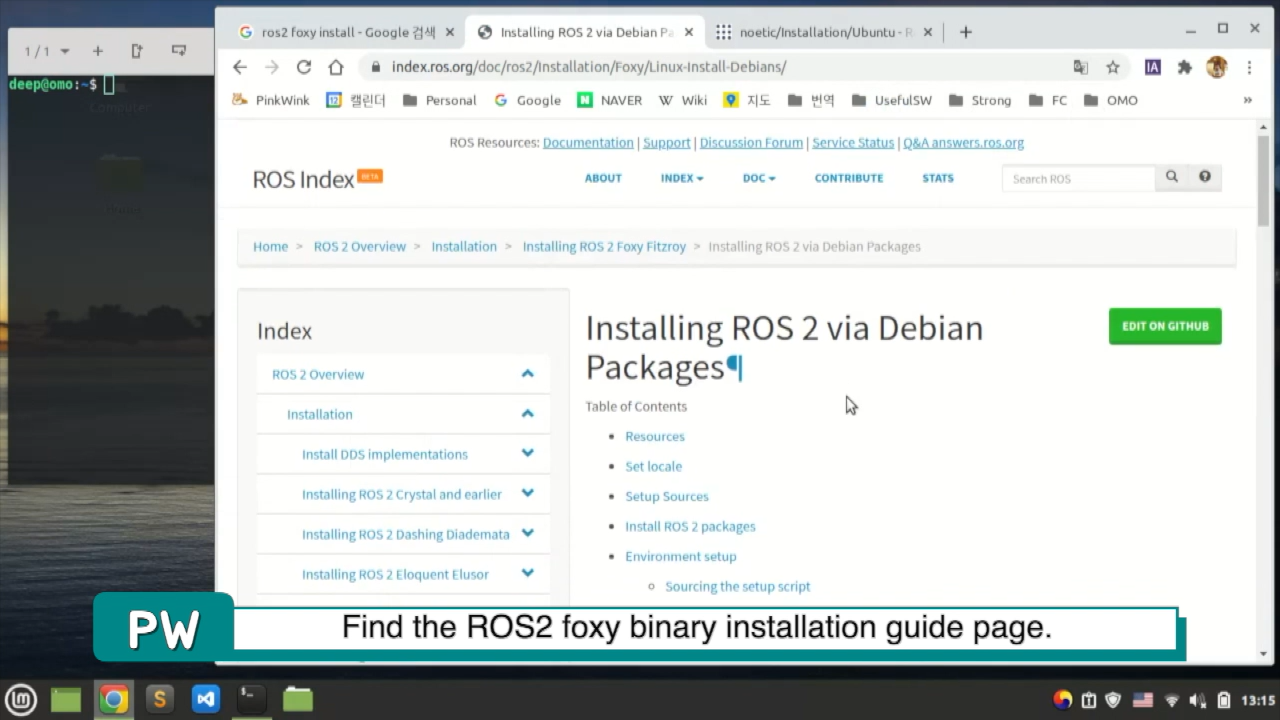
Task: Open the Service Status link
Action: 853,142
